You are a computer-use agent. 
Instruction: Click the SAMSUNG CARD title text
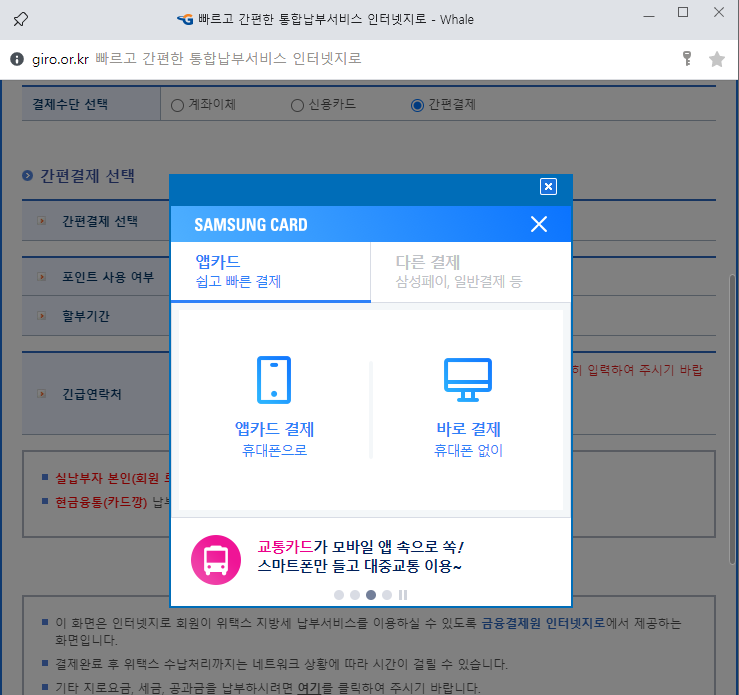tap(251, 225)
